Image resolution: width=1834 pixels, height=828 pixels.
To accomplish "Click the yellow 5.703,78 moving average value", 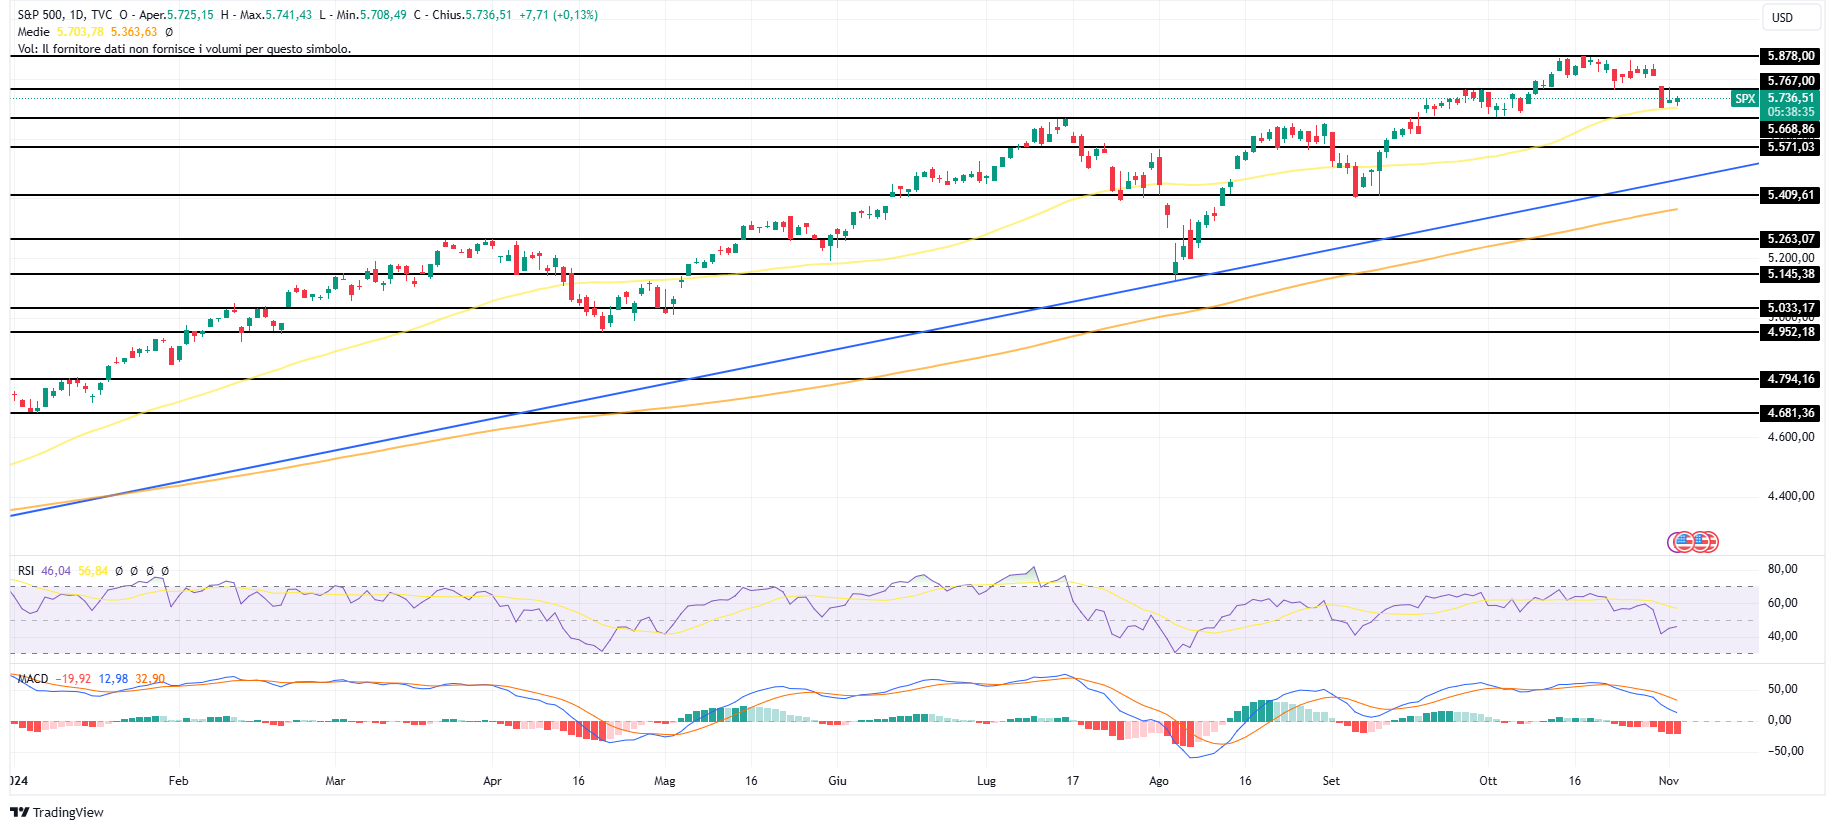I will point(80,32).
